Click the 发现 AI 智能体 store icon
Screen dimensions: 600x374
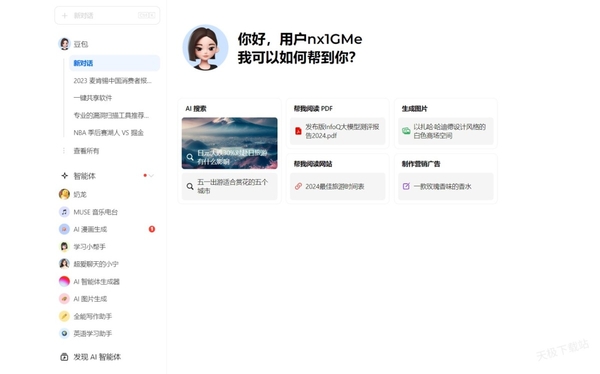point(64,357)
